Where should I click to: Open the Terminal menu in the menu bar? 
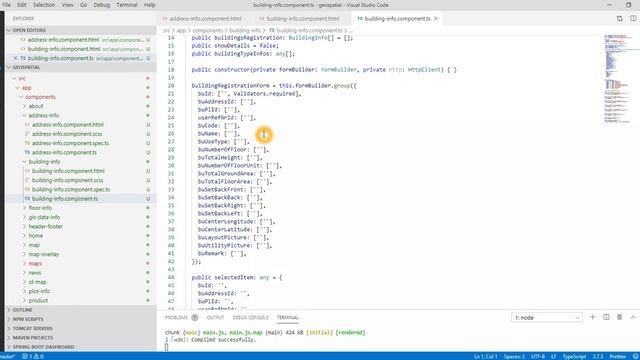127,5
